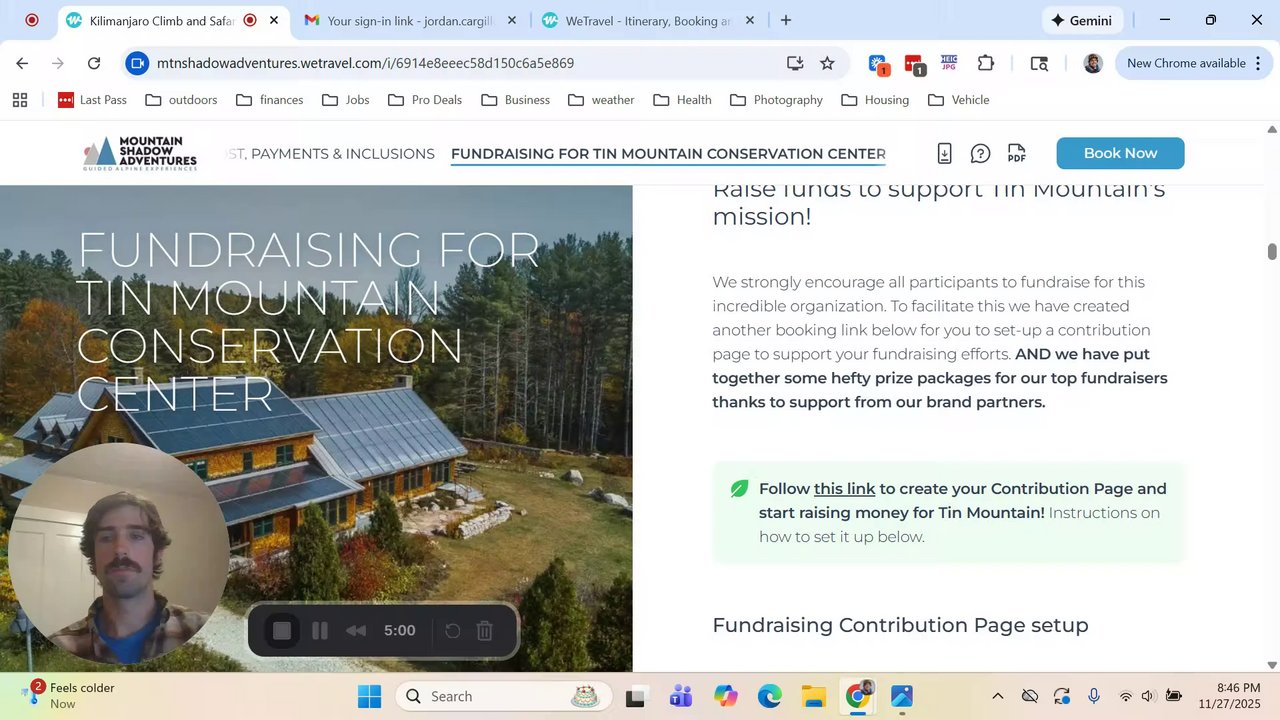Close the Gmail sign-in link tab

click(512, 20)
